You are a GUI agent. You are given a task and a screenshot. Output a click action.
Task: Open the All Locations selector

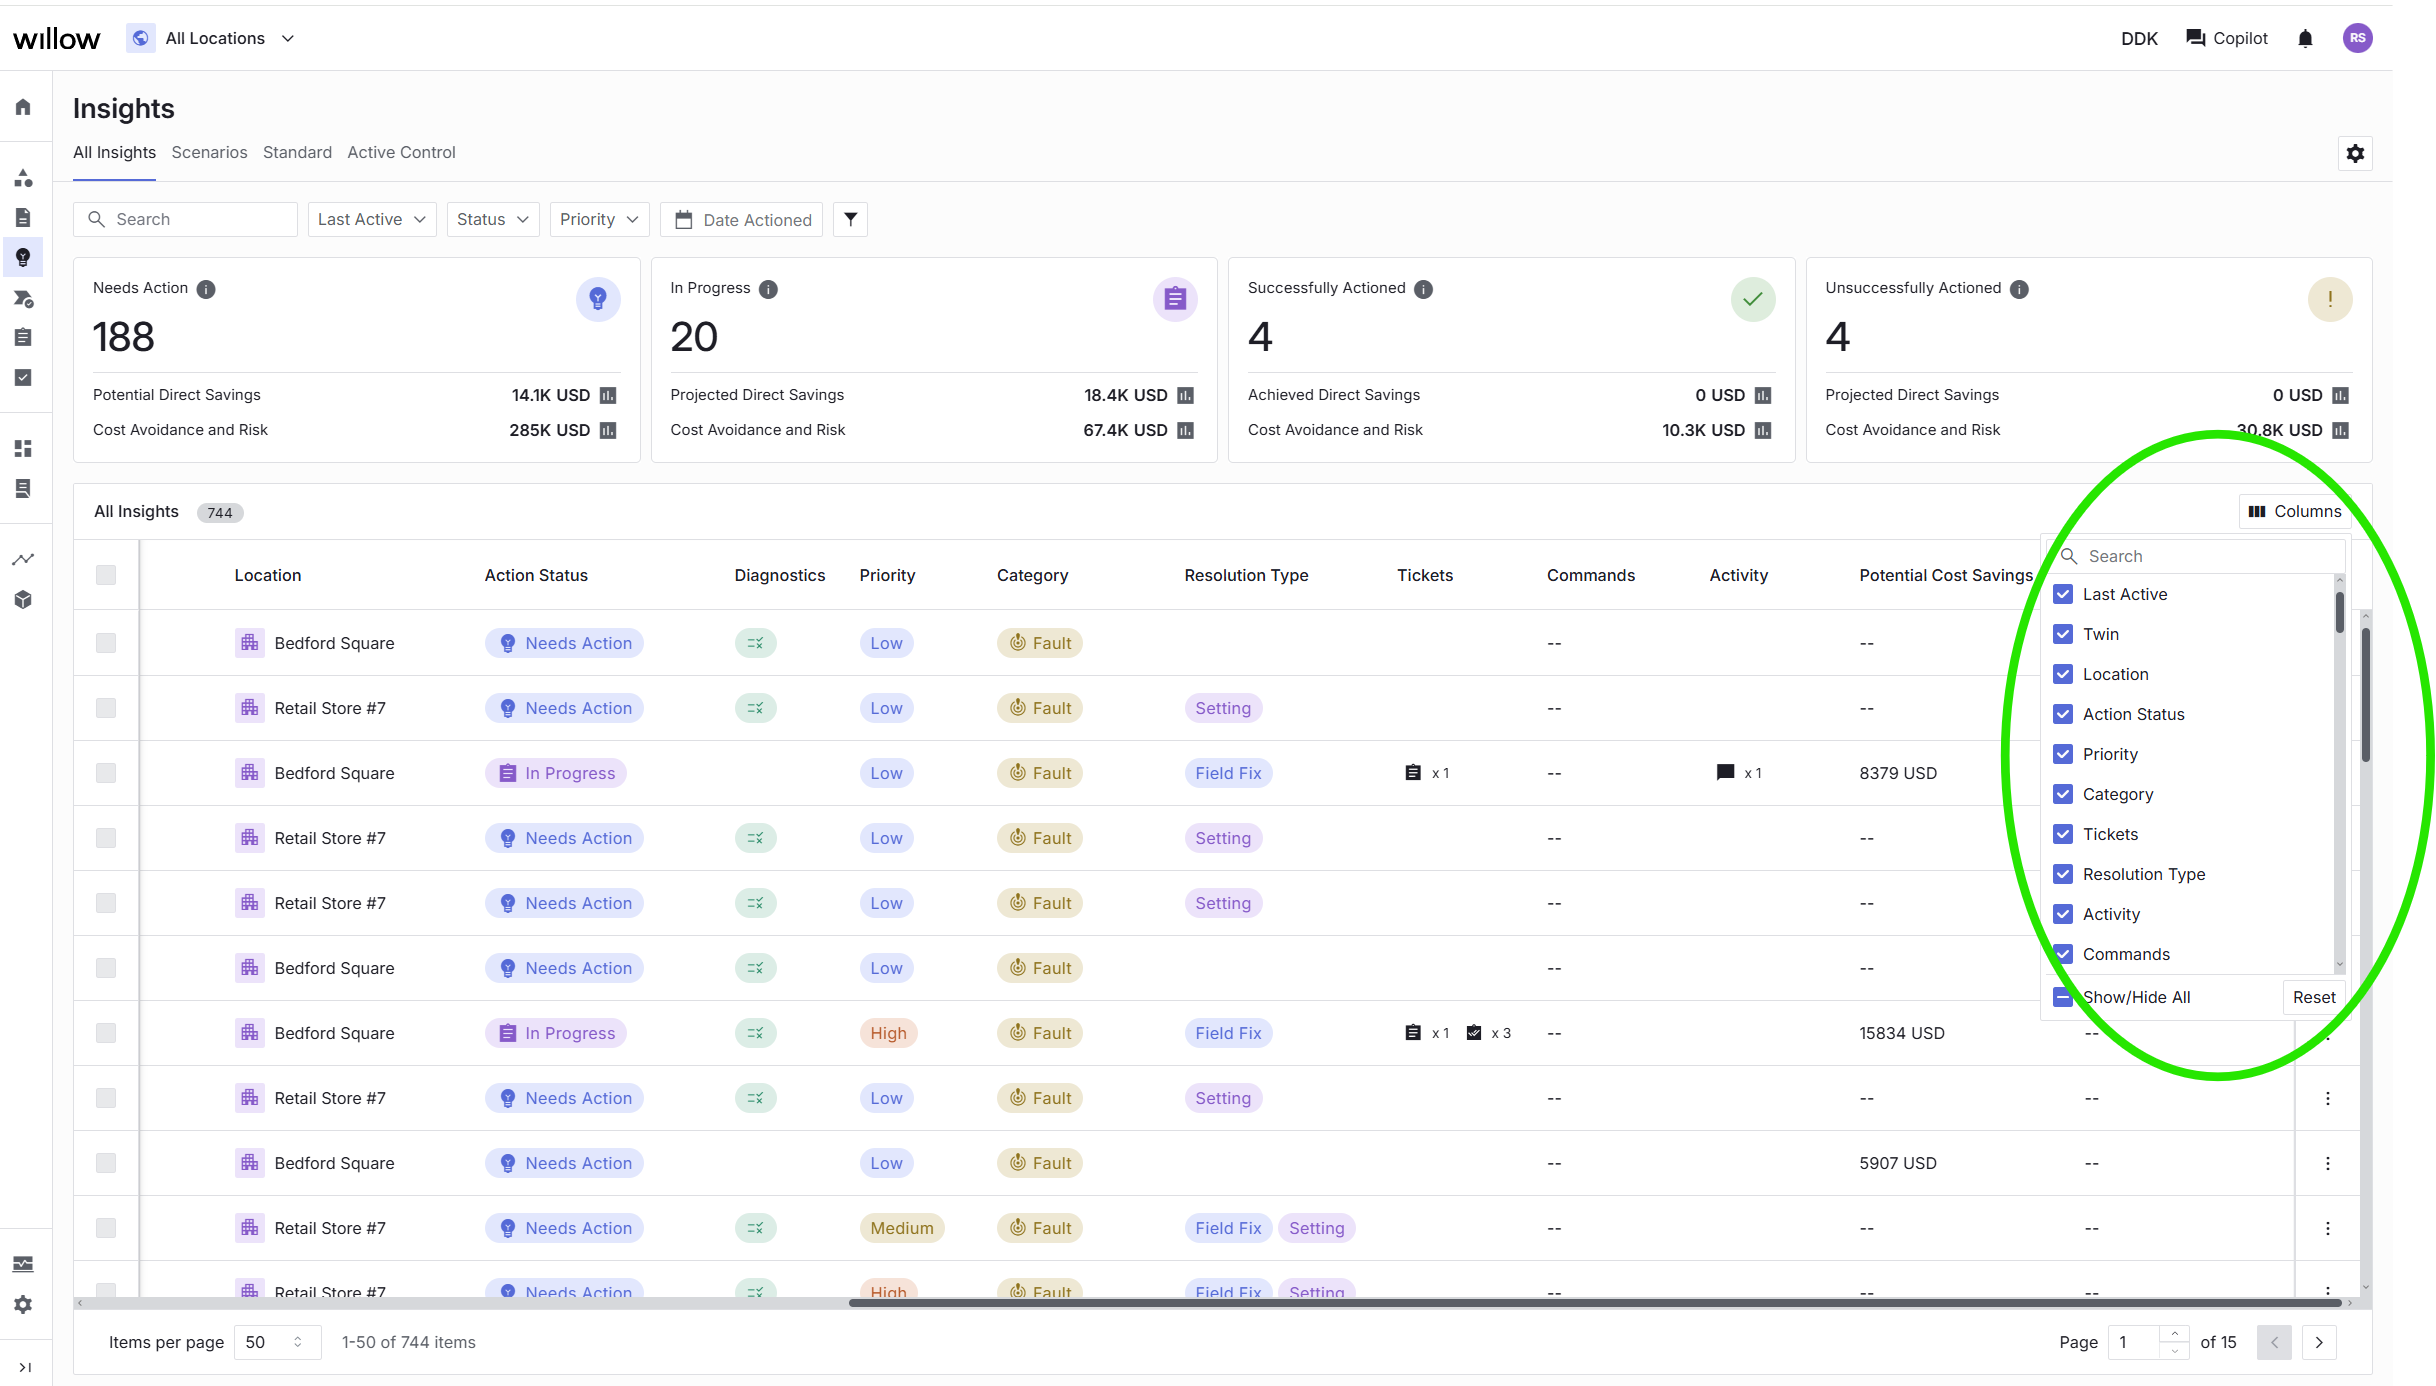(213, 38)
